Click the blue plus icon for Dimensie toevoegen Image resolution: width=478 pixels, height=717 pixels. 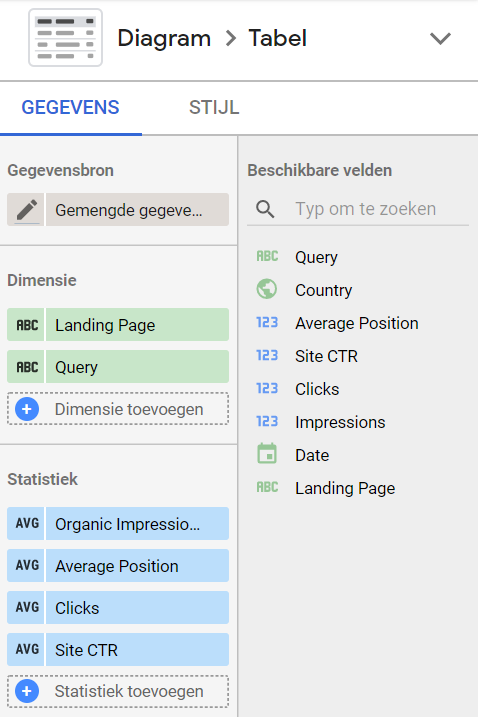click(x=27, y=409)
